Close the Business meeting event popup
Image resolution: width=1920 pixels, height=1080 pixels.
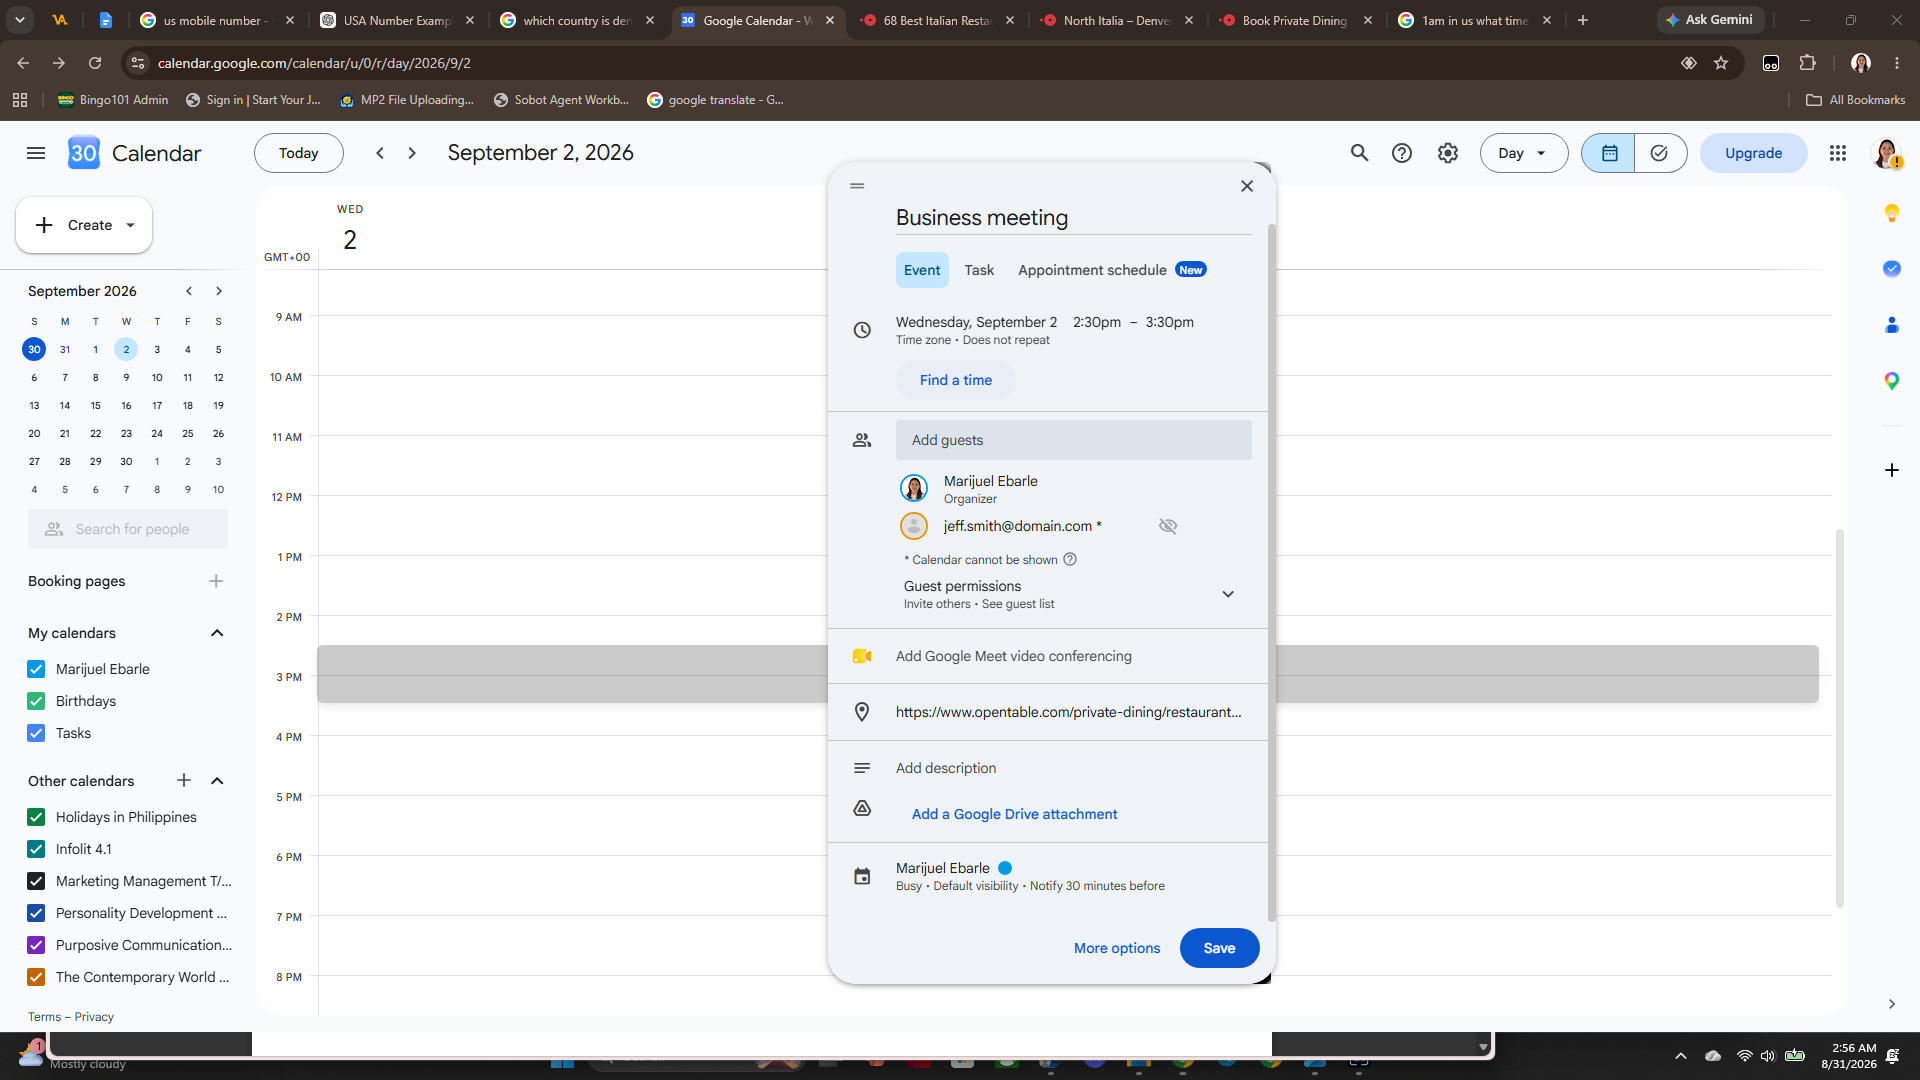point(1247,186)
